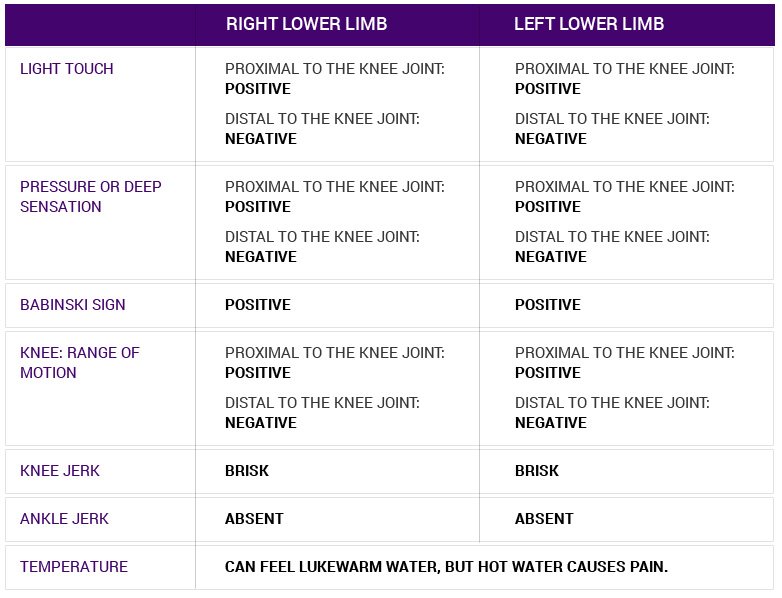Image resolution: width=782 pixels, height=598 pixels.
Task: Select the KNEE JERK row label
Action: (x=60, y=471)
